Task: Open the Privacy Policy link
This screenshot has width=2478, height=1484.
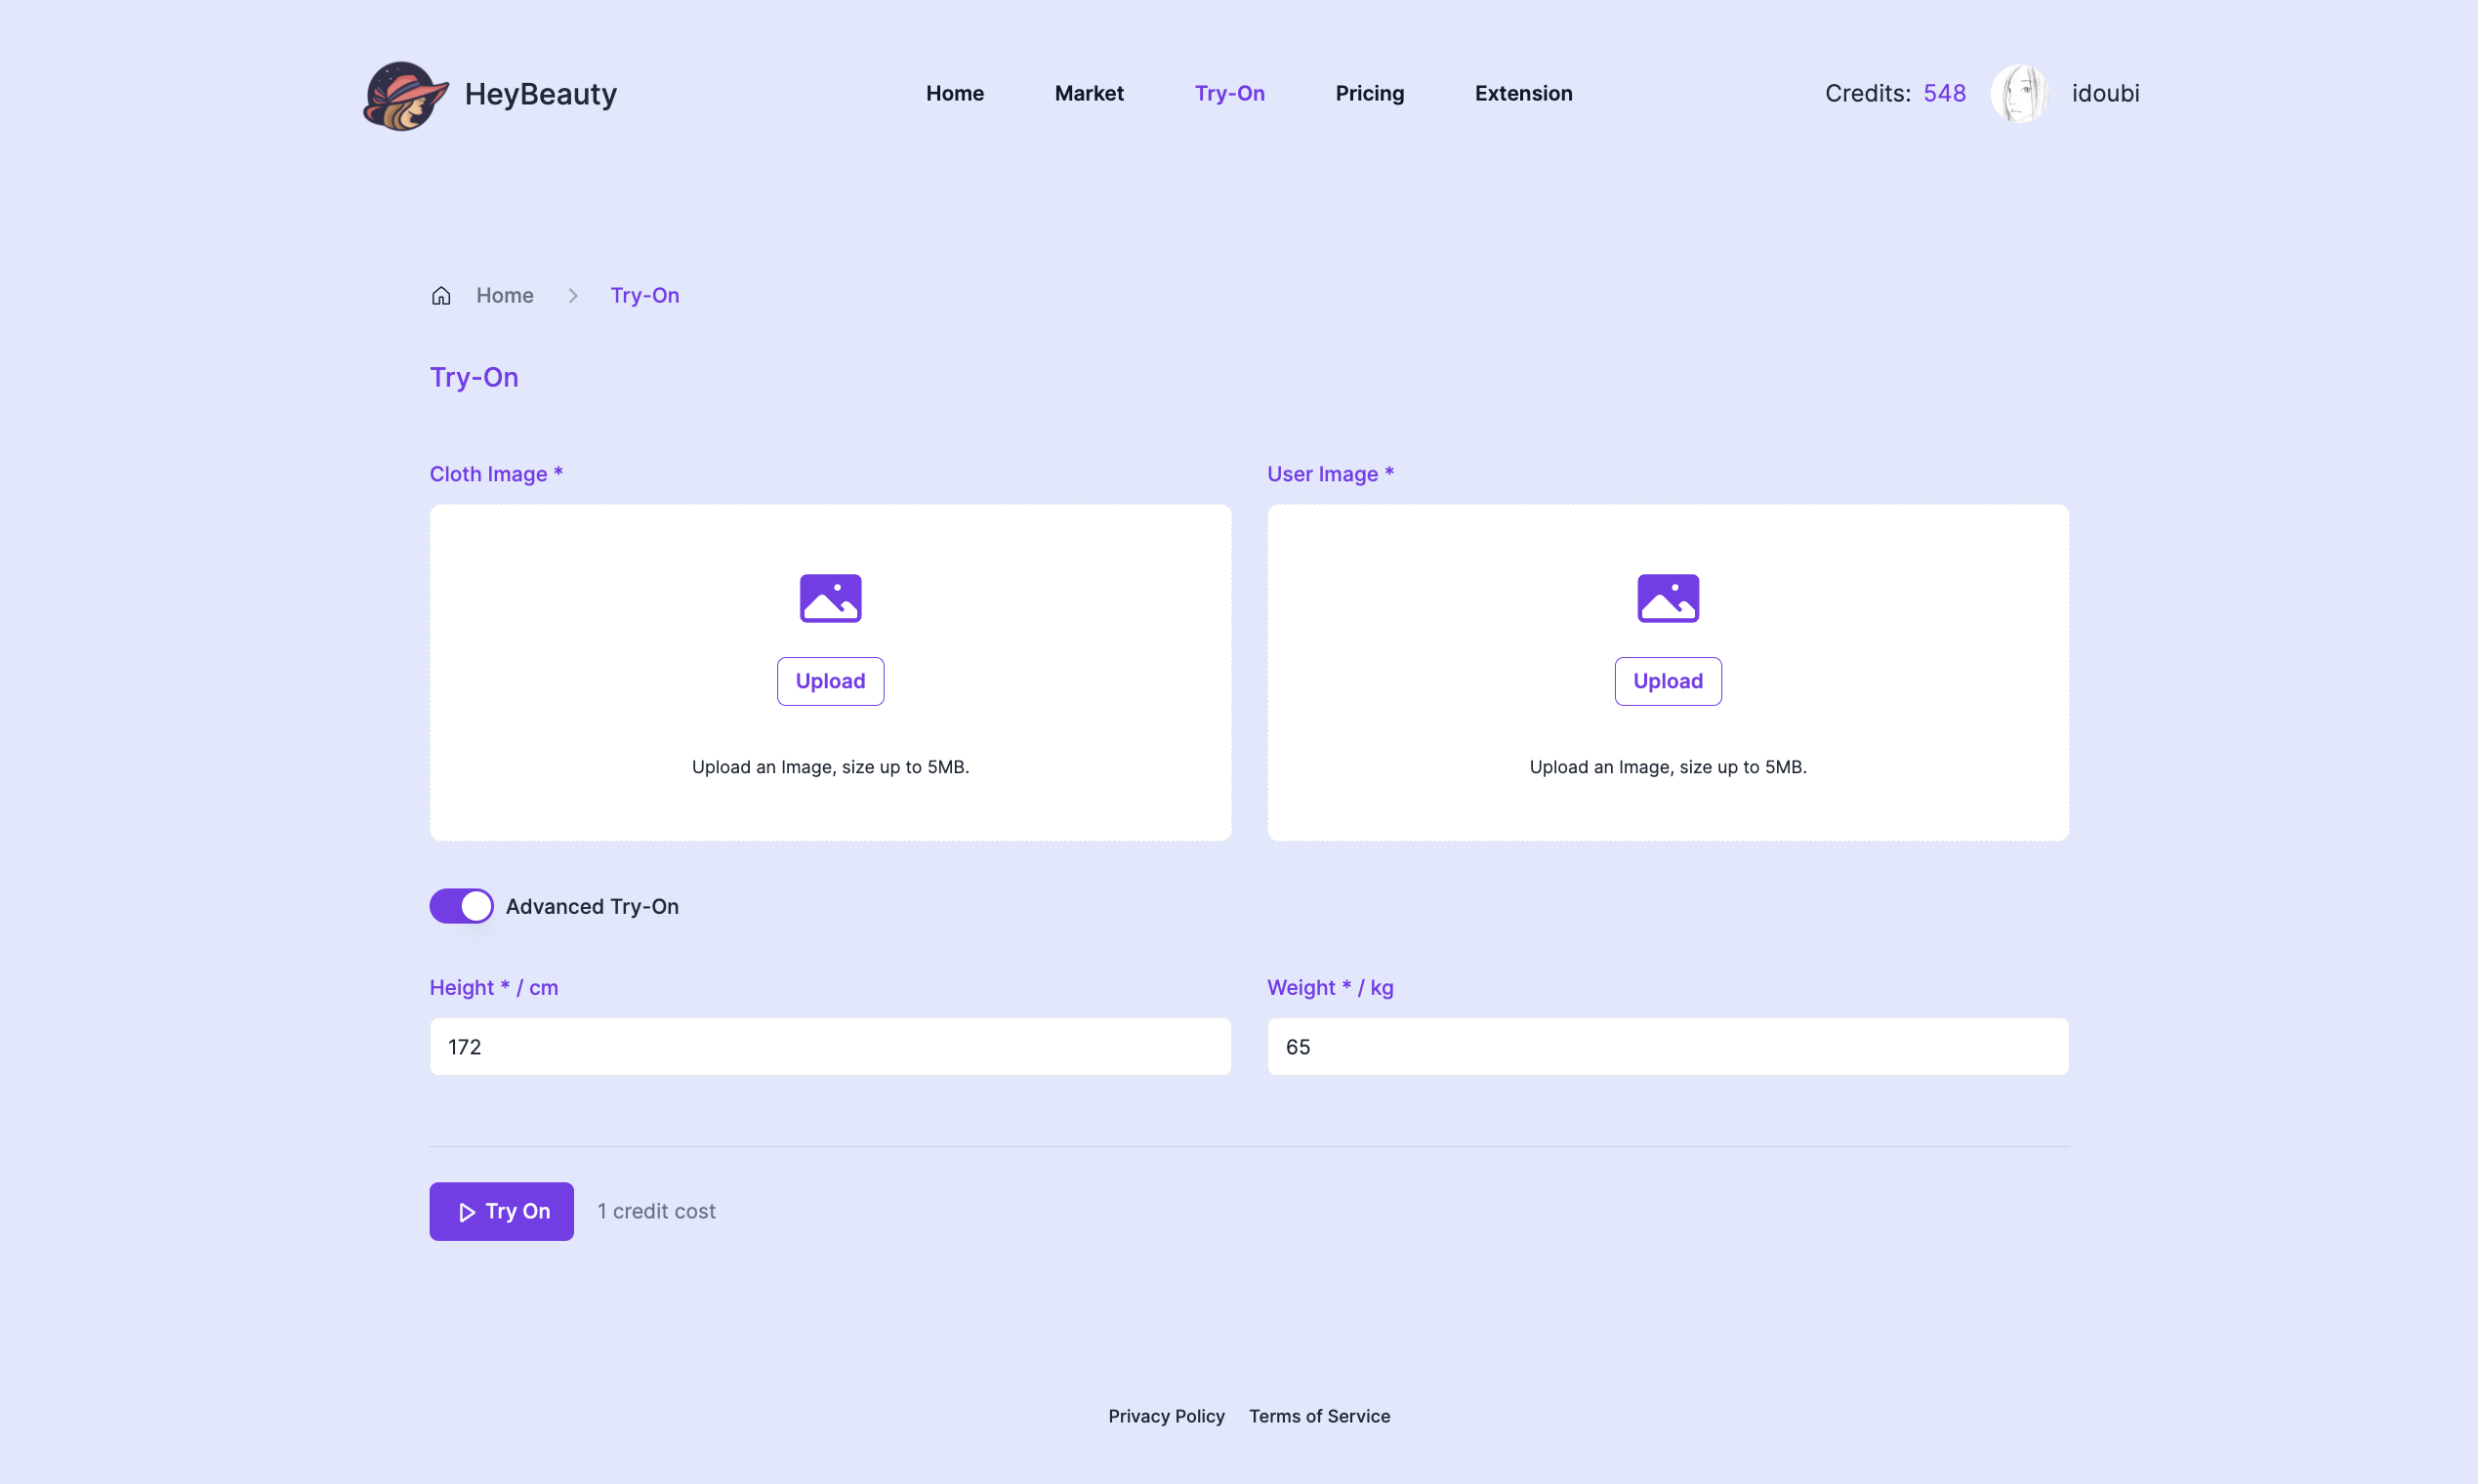Action: click(x=1166, y=1416)
